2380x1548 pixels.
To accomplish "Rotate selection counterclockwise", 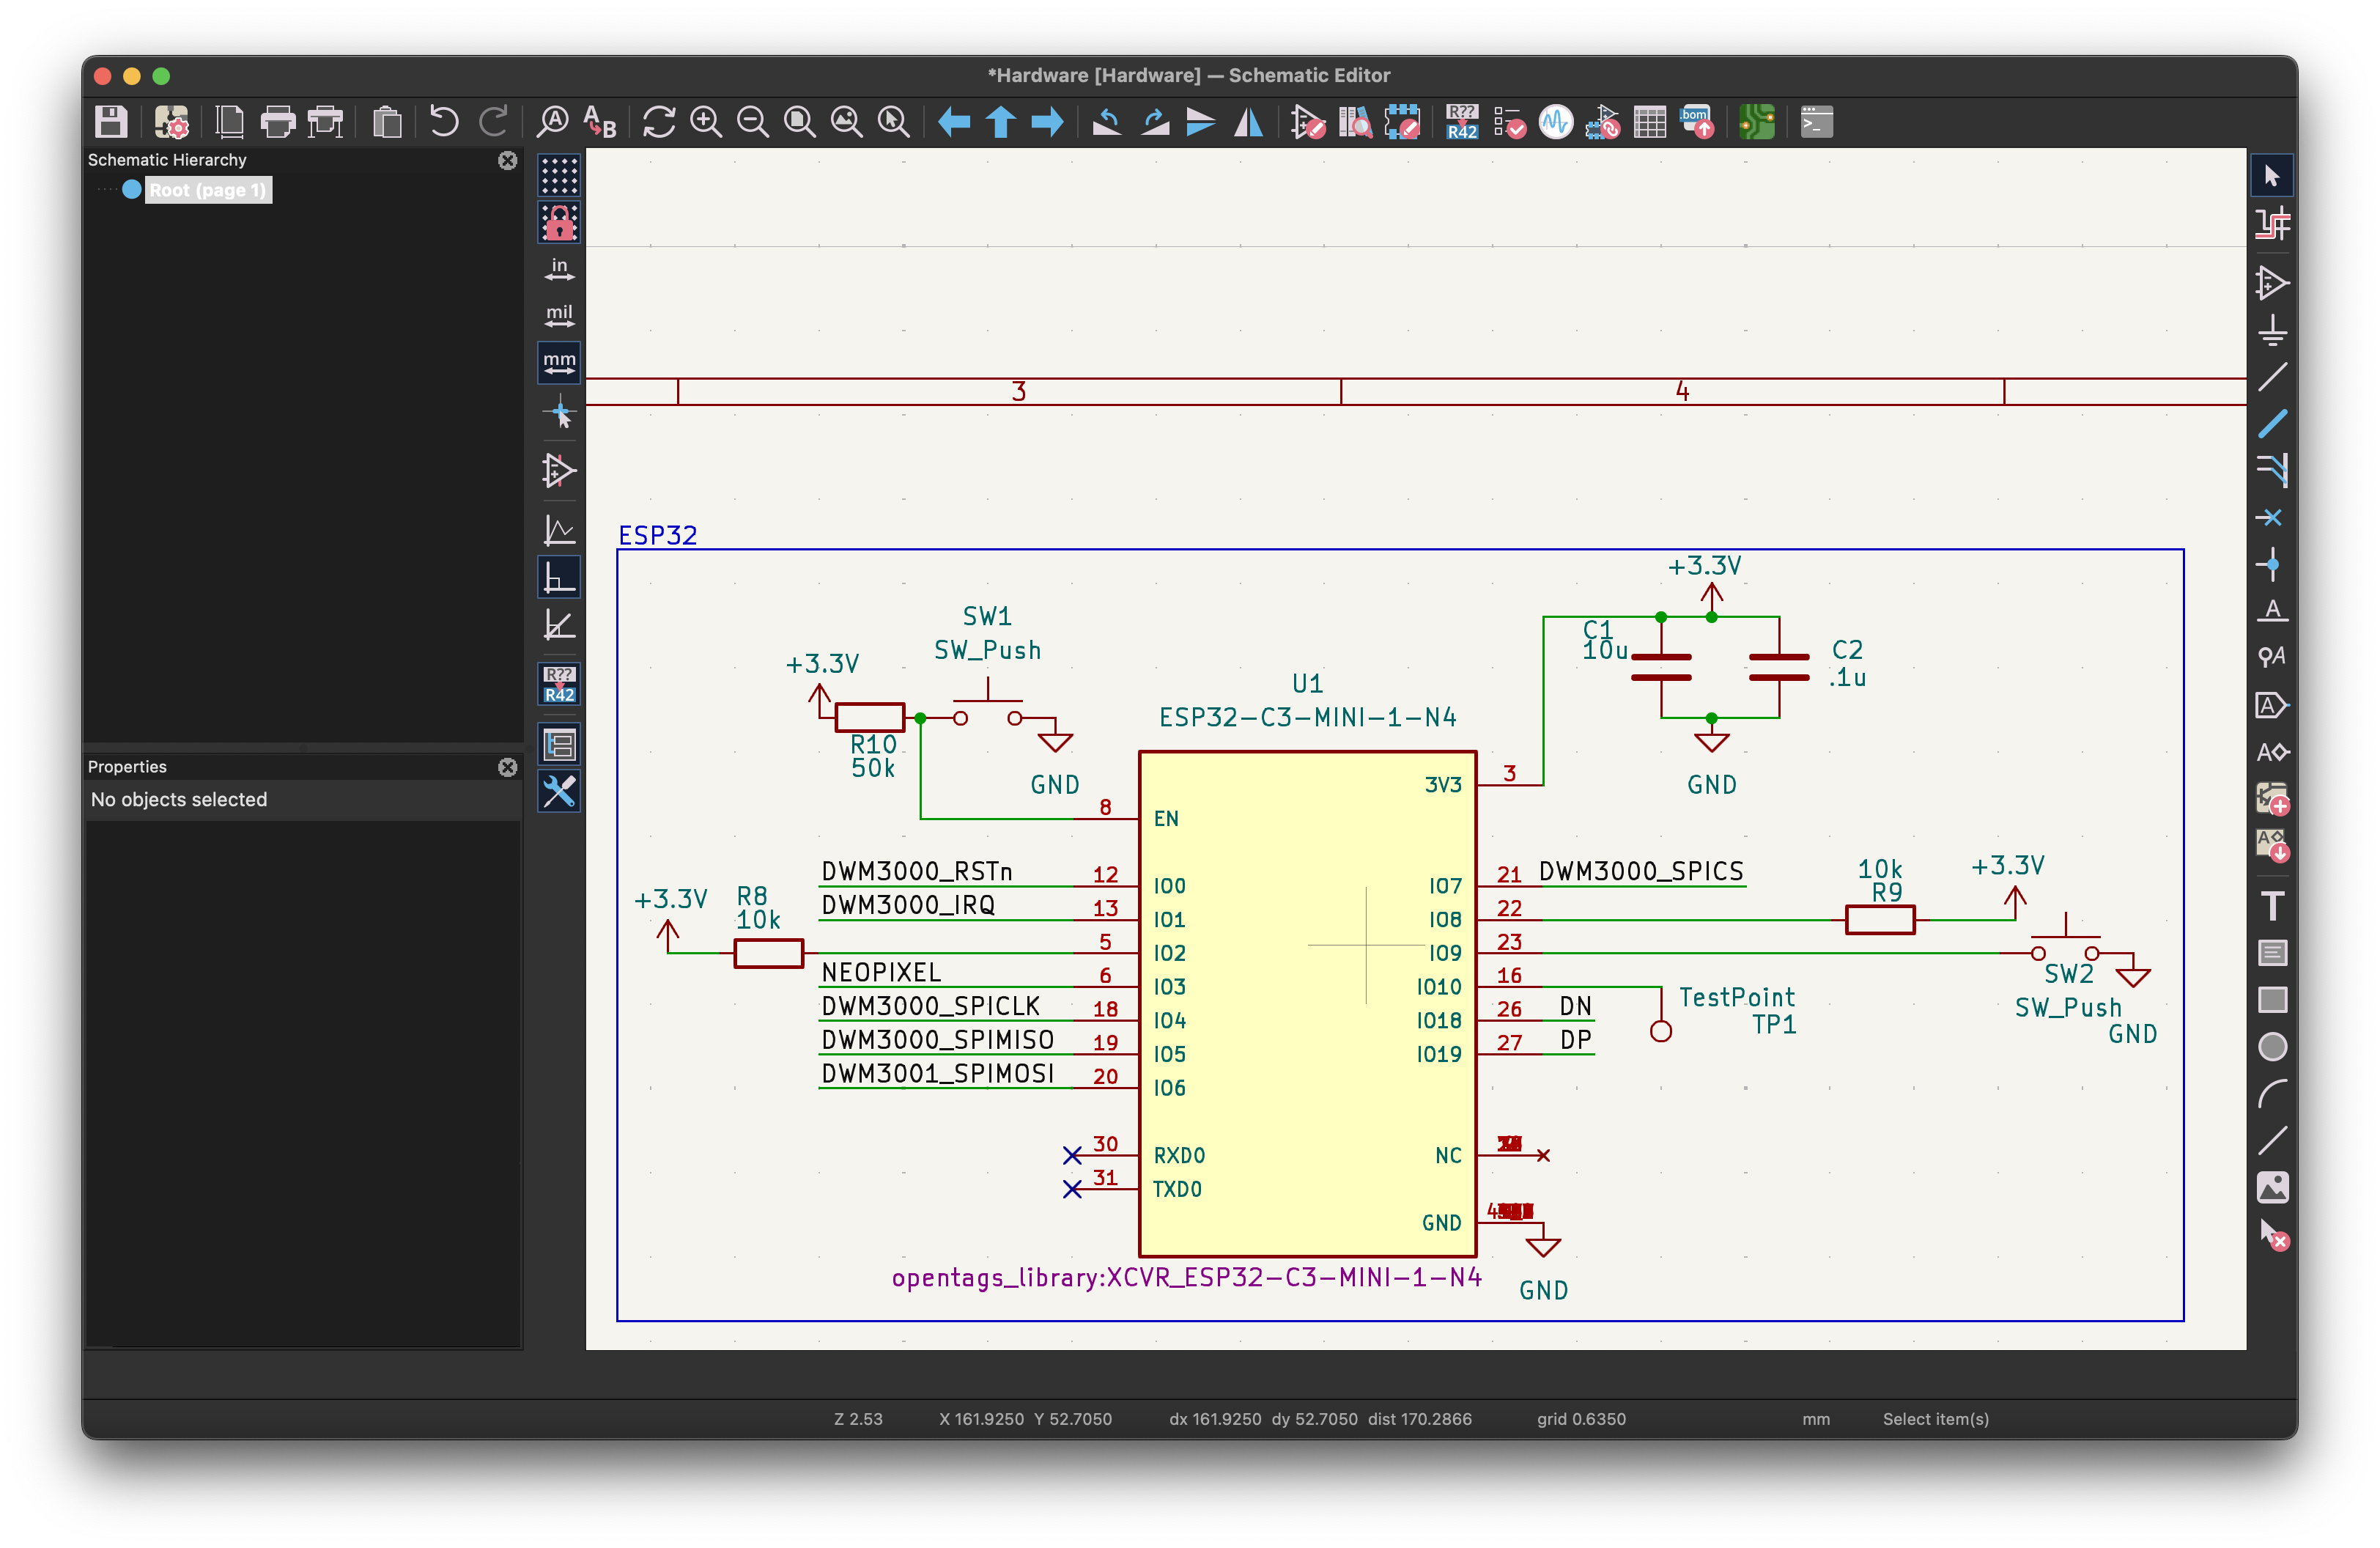I will [x=1107, y=122].
